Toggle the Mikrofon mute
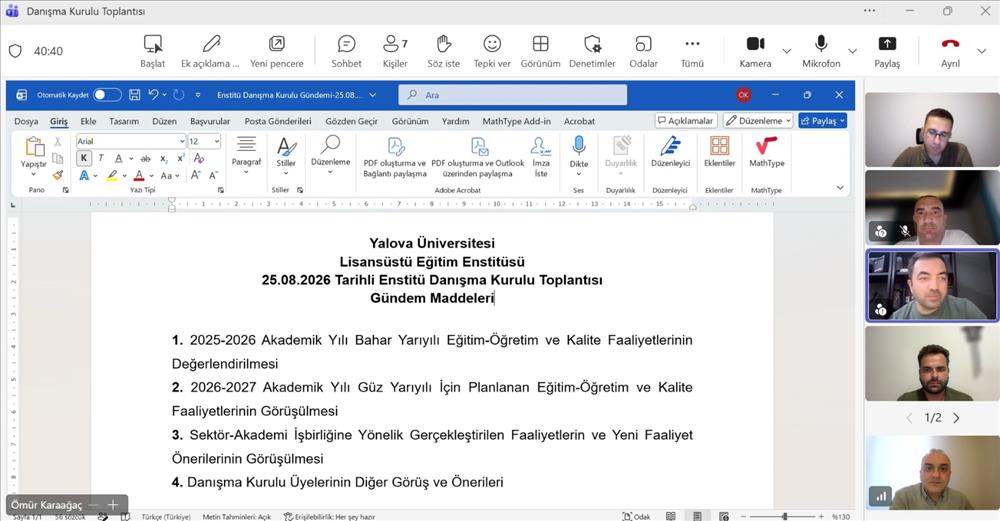Image resolution: width=1000 pixels, height=521 pixels. (821, 51)
